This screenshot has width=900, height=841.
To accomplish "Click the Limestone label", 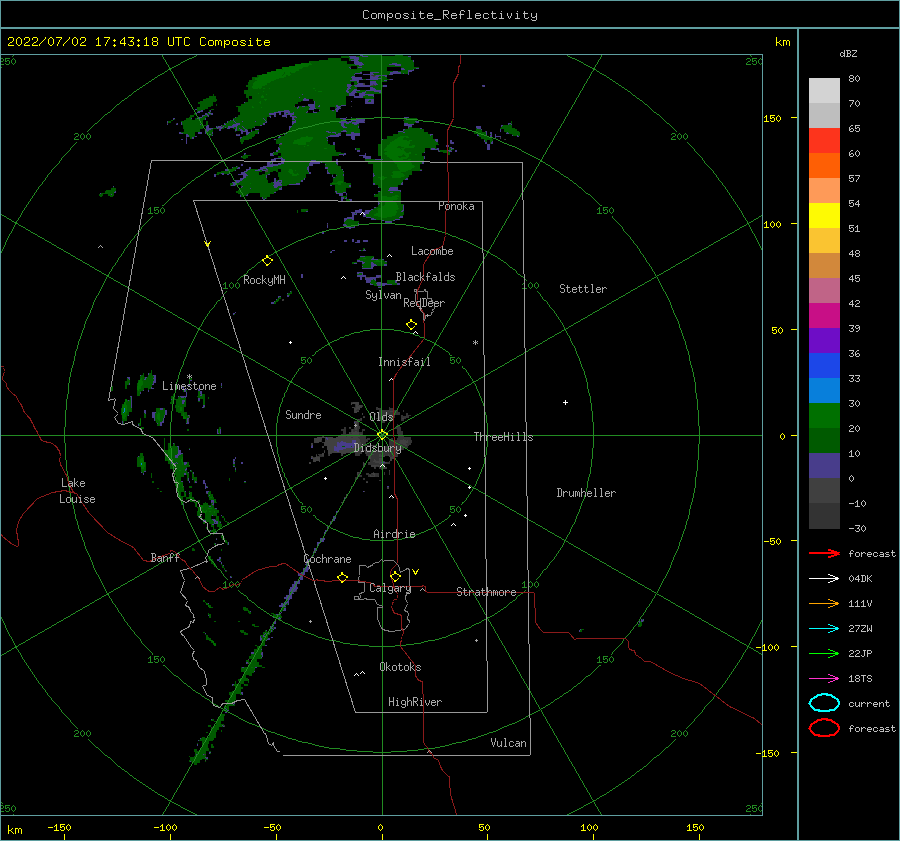I will point(189,386).
